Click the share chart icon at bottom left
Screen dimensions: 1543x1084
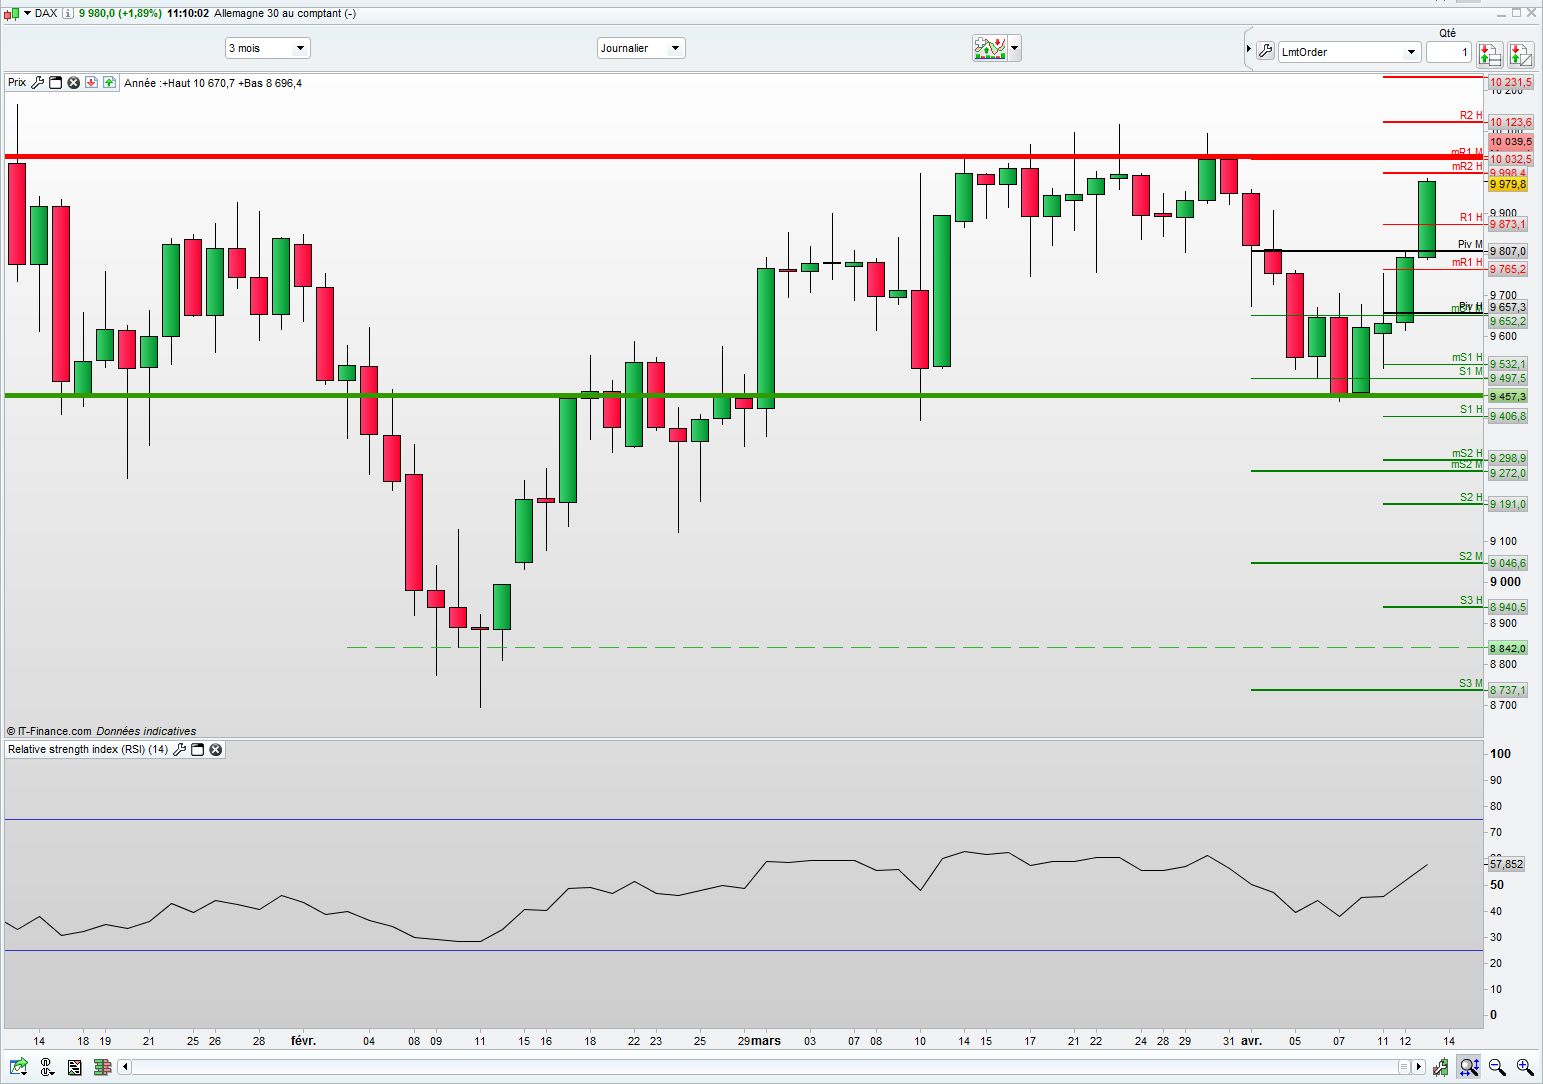coord(19,1067)
